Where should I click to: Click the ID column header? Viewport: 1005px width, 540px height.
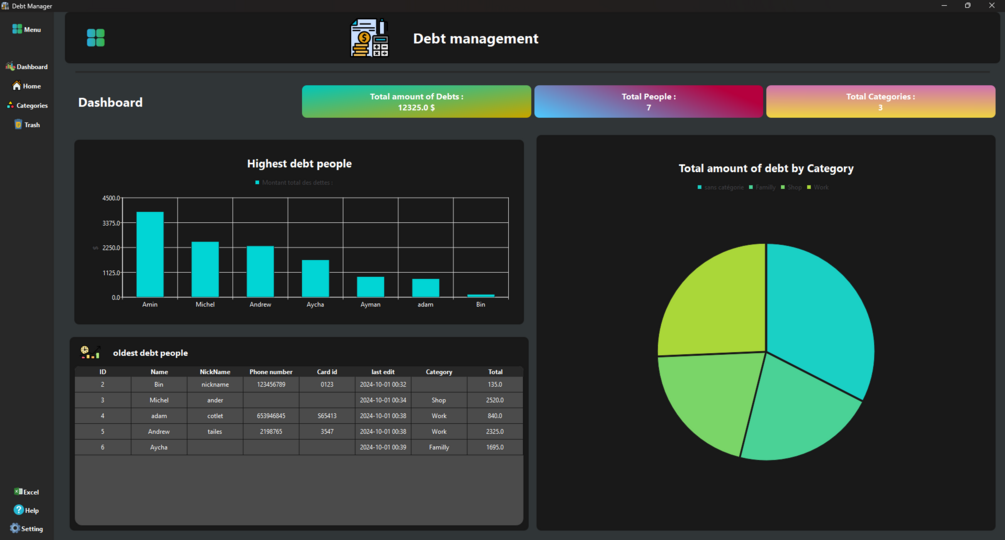103,372
